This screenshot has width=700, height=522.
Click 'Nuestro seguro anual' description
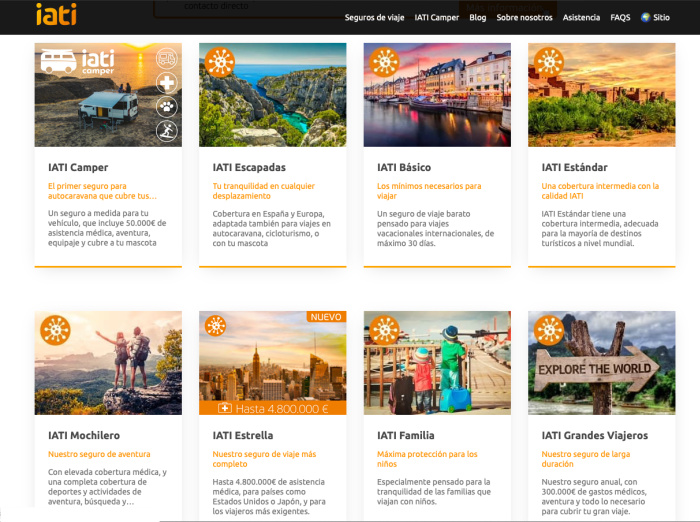(594, 497)
